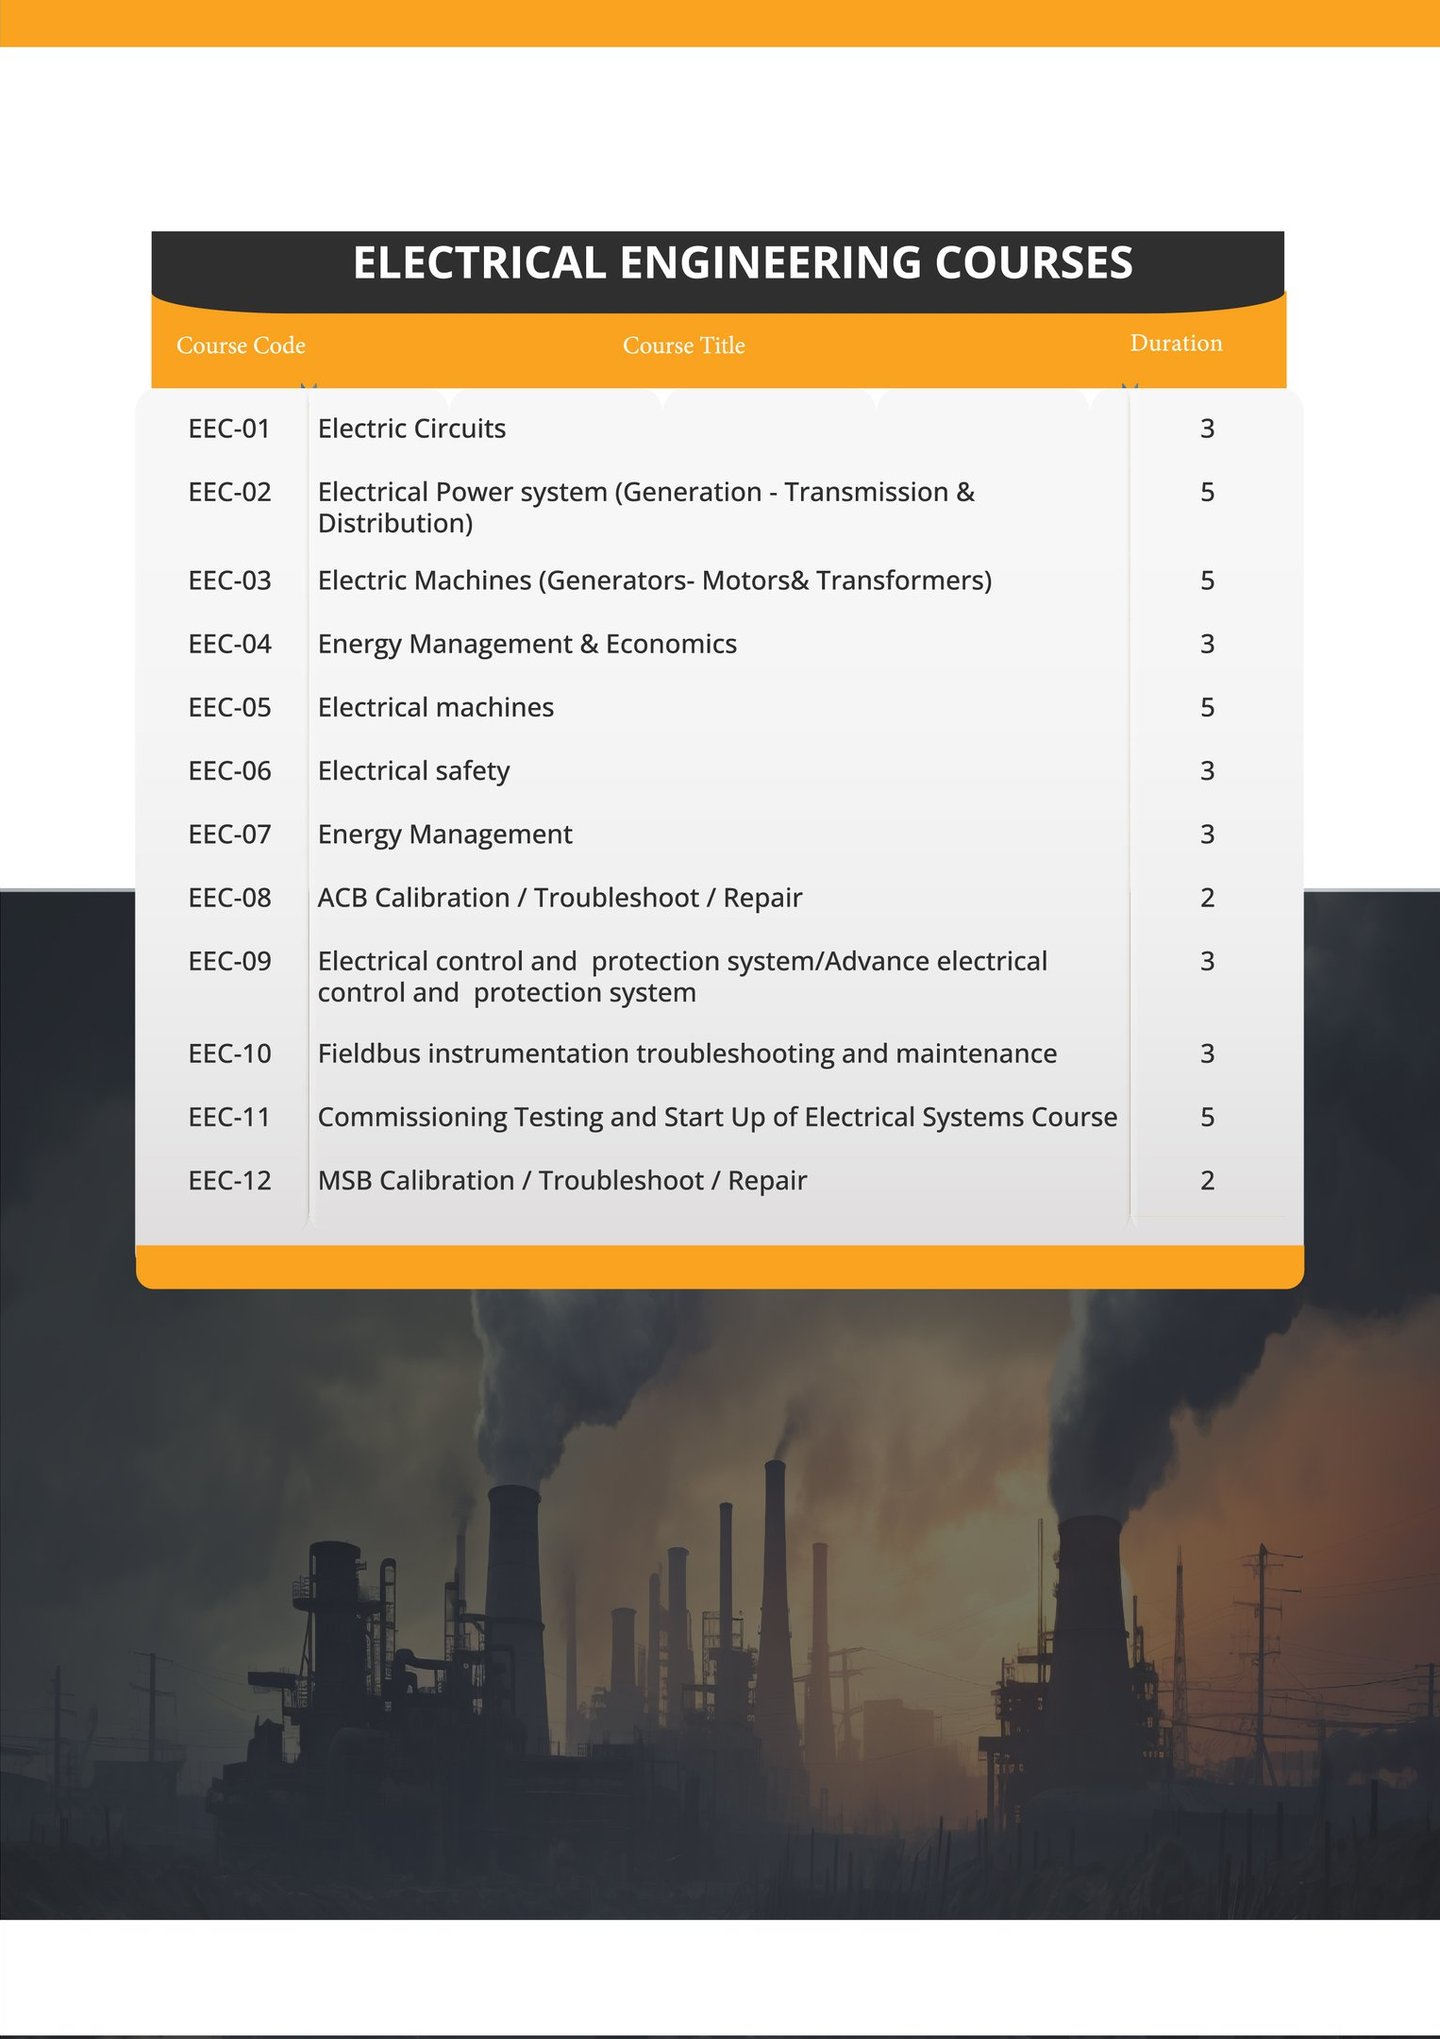Select course code EEC-04
Image resolution: width=1440 pixels, height=2039 pixels.
(230, 644)
